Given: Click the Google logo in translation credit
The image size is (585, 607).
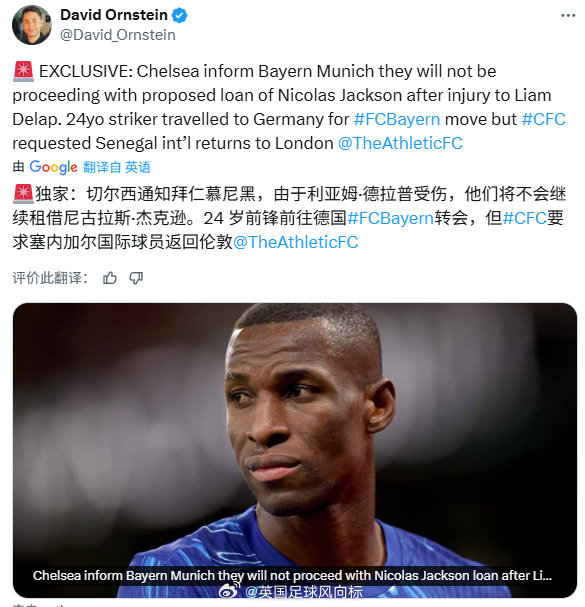Looking at the screenshot, I should [x=53, y=167].
